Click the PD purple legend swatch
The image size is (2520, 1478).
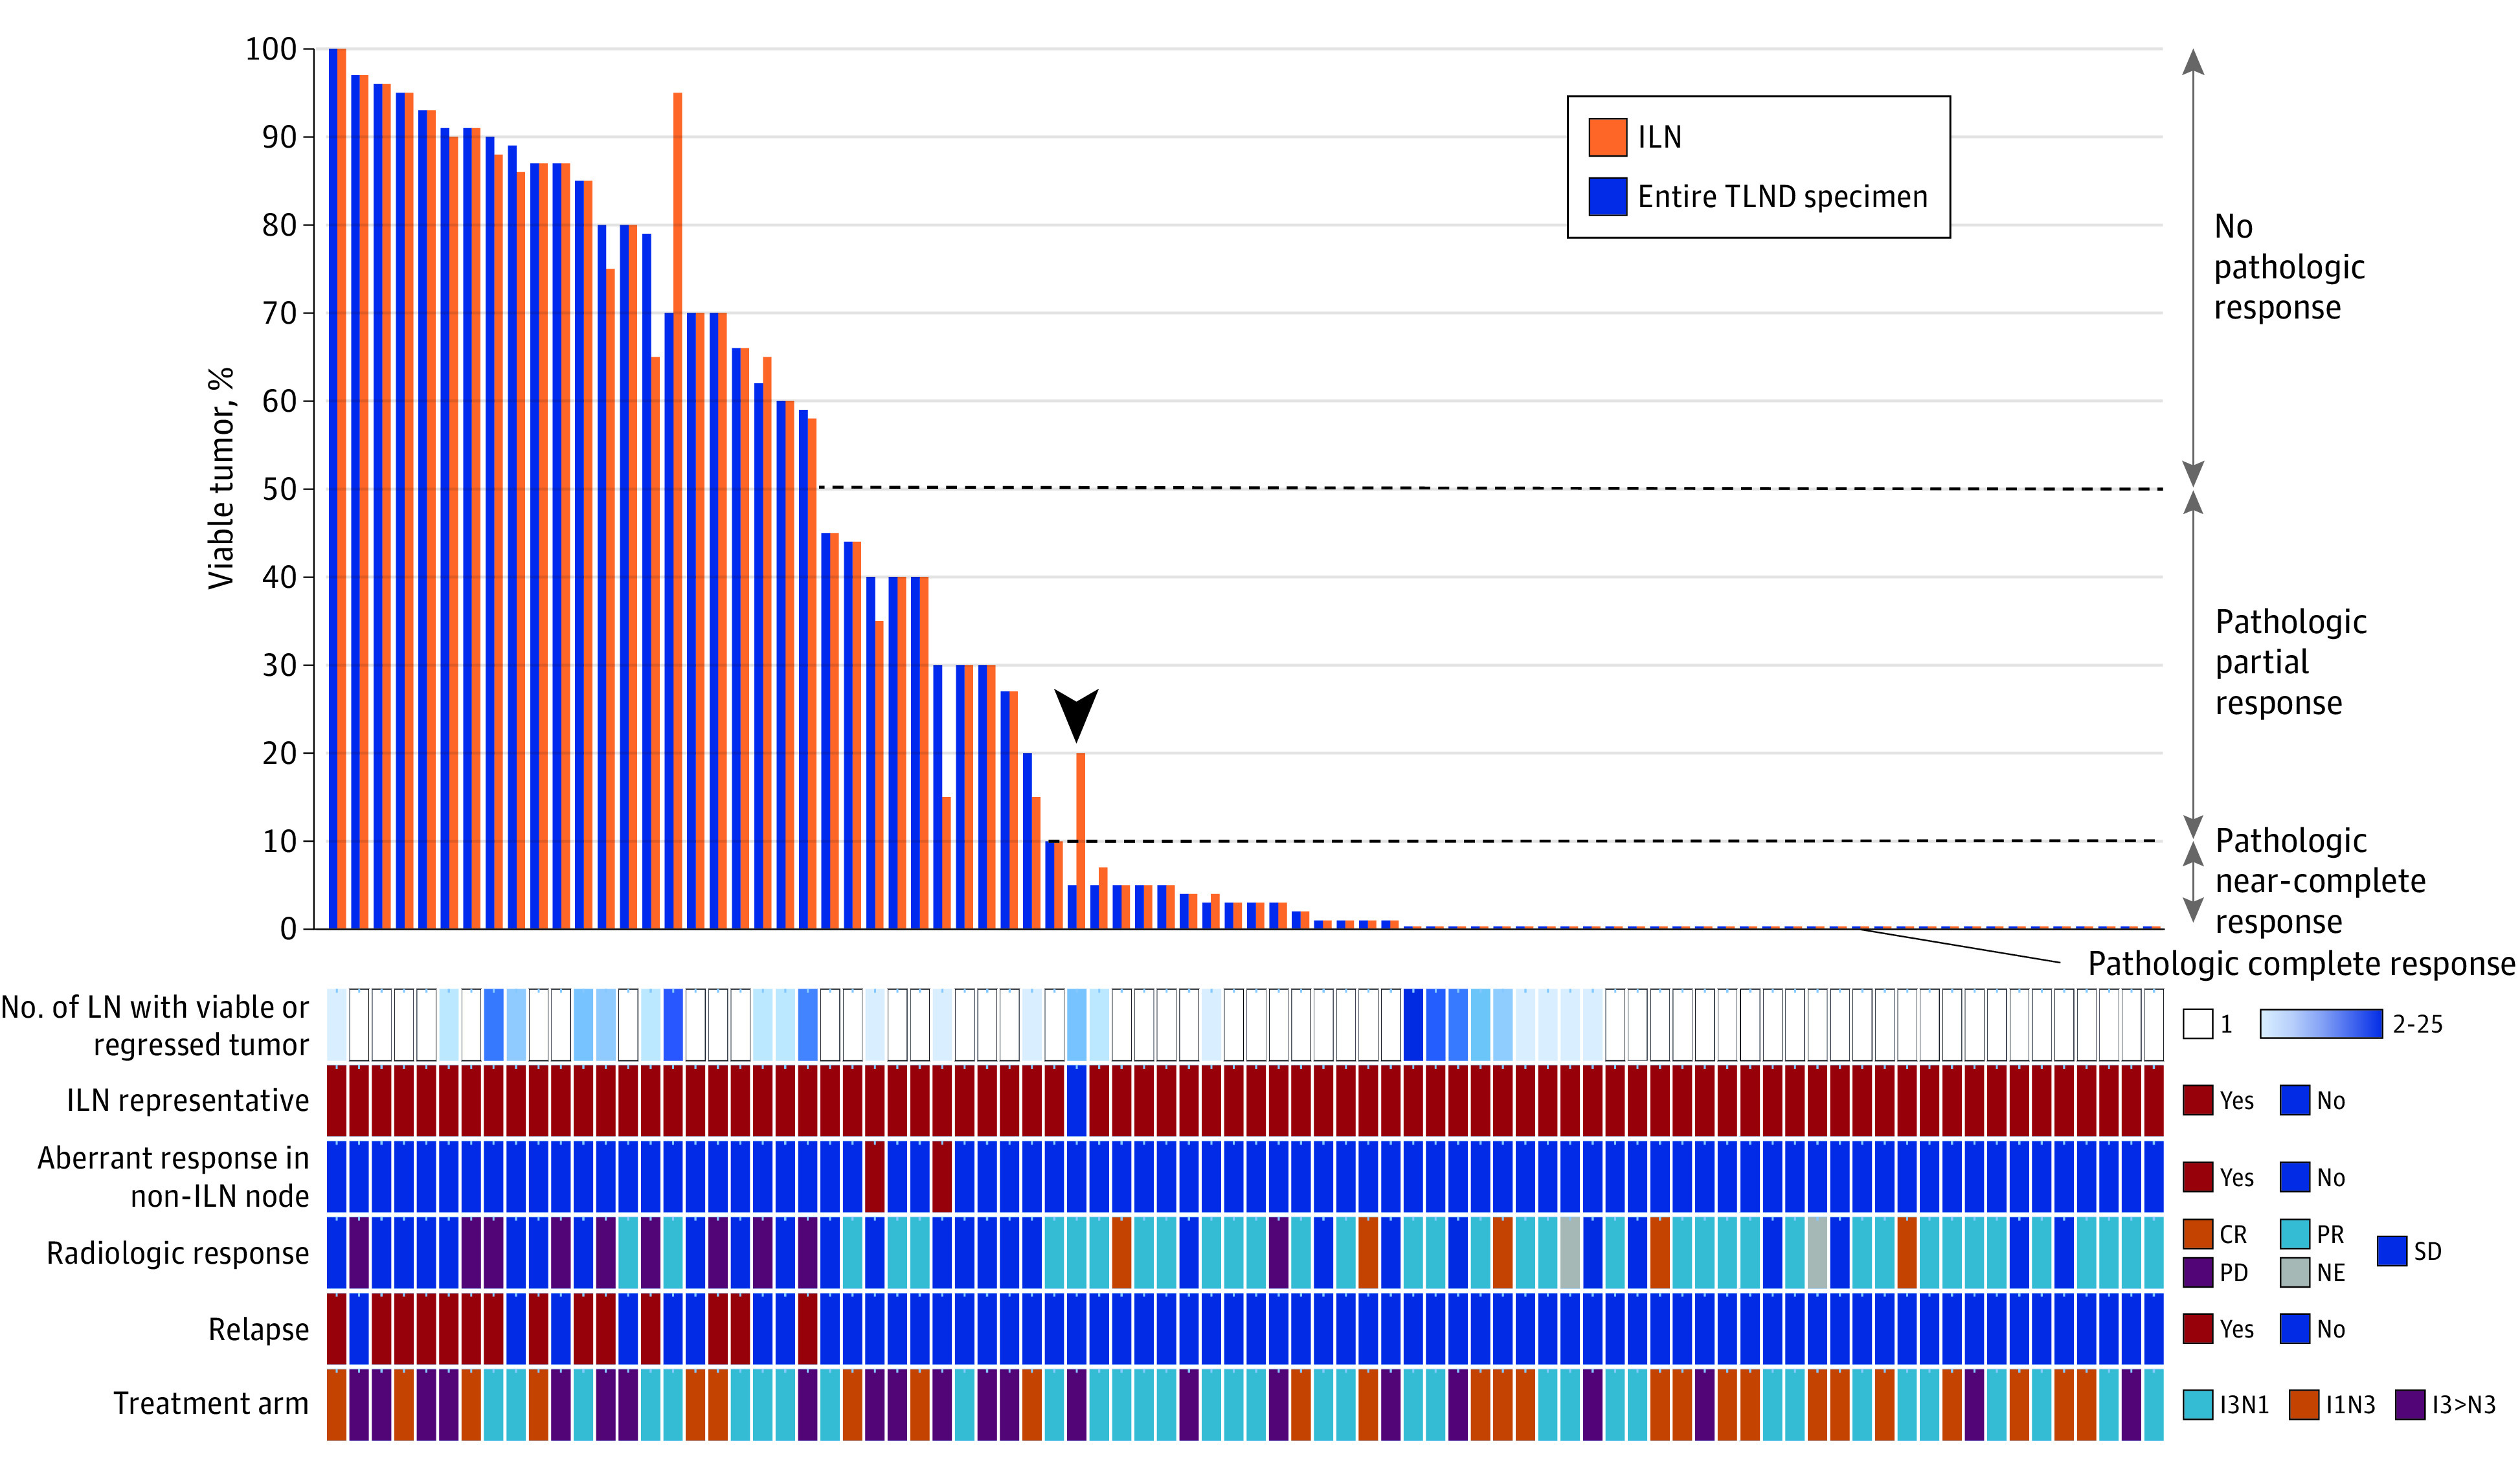(x=2198, y=1272)
